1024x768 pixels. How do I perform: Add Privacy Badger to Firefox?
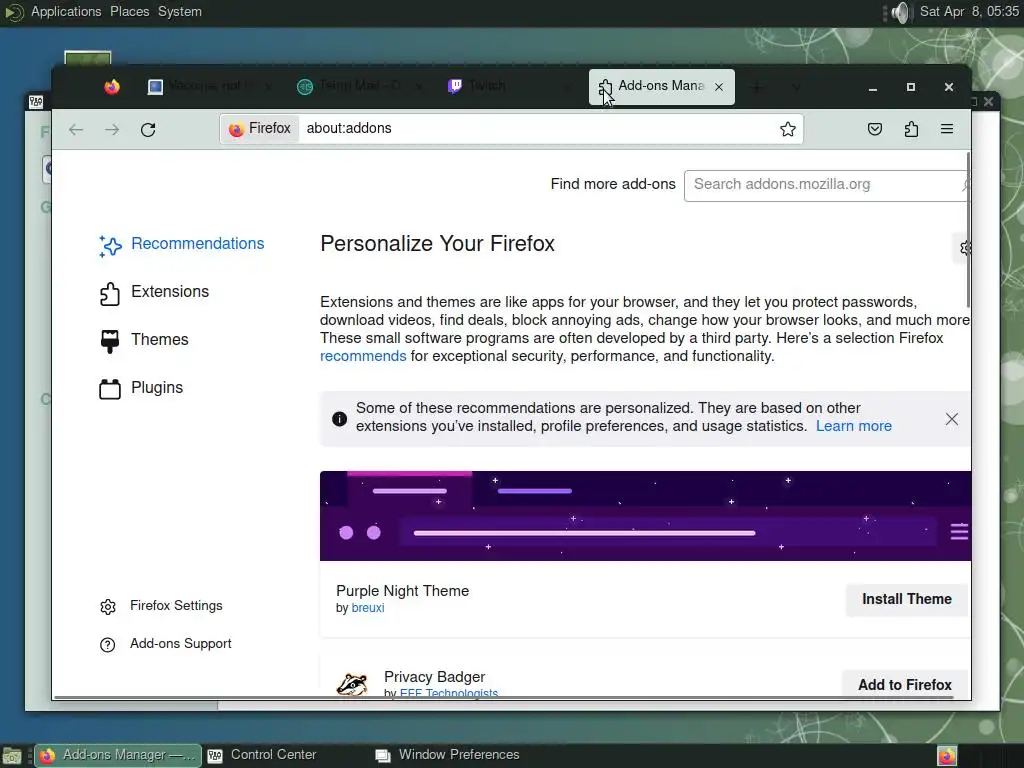904,684
